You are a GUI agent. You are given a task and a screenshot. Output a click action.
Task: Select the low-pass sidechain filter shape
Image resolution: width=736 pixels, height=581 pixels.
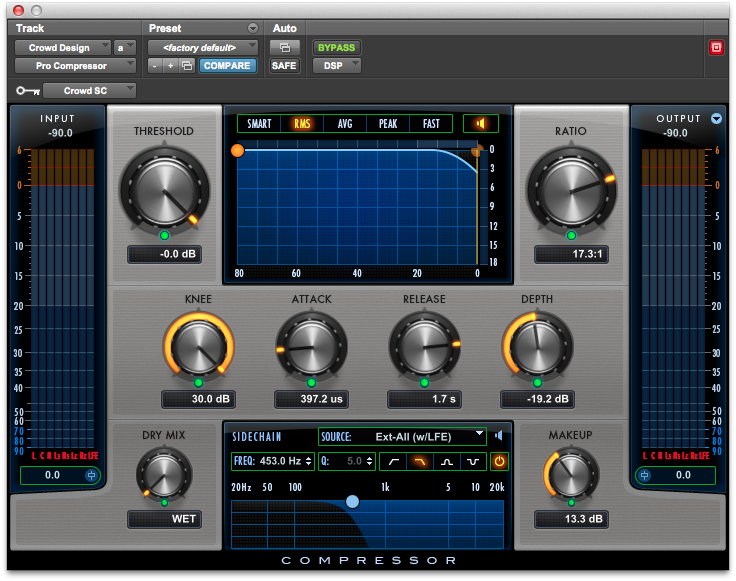422,462
